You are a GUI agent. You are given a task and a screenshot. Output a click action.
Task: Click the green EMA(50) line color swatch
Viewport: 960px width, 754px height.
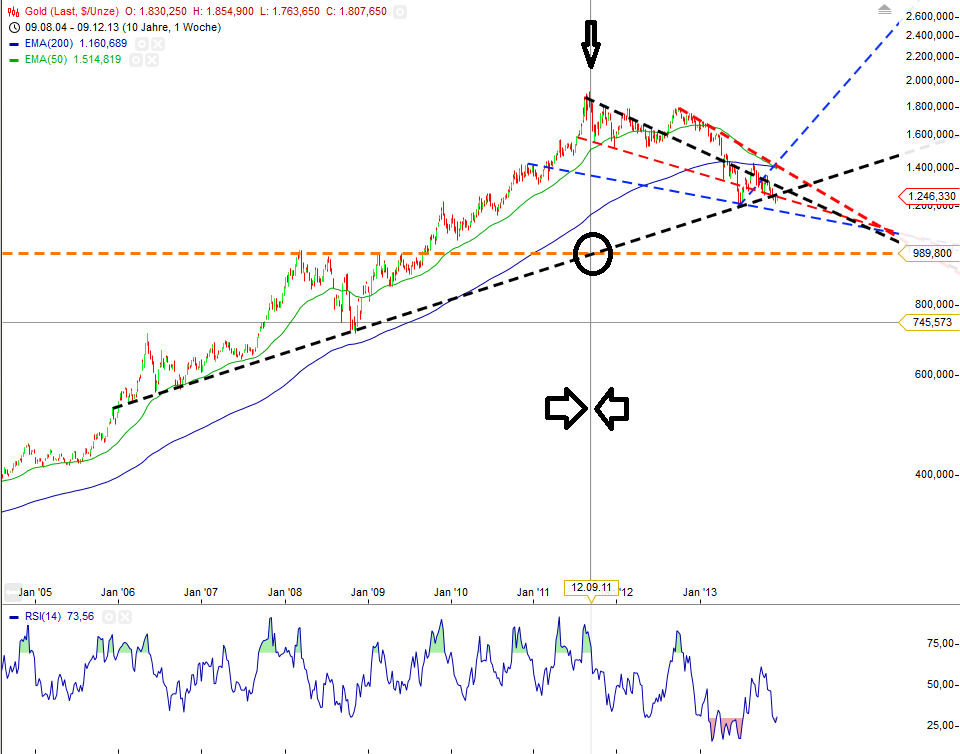point(13,60)
